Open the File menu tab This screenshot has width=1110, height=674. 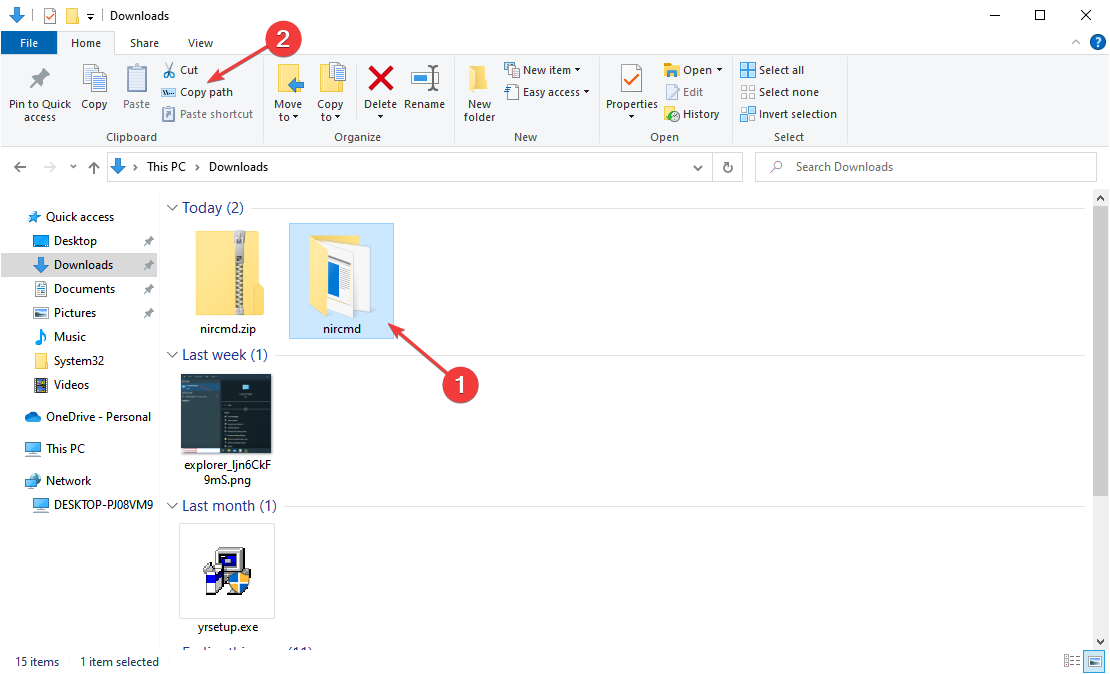pos(29,43)
